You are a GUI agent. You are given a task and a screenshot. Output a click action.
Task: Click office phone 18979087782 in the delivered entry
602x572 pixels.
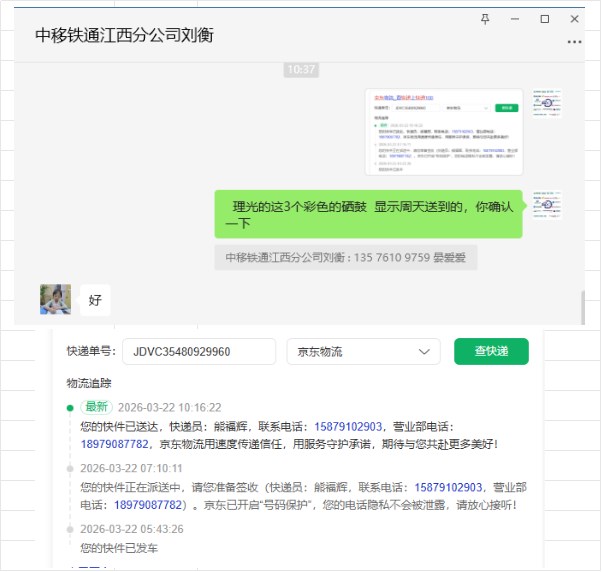tap(113, 444)
